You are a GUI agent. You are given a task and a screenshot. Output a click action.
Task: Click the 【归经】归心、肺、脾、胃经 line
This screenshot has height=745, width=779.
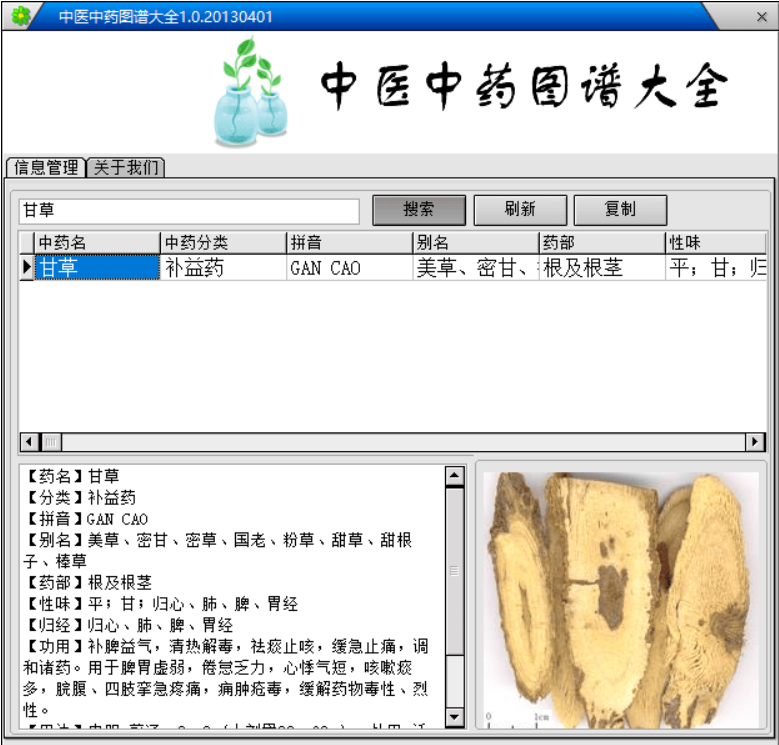tap(128, 625)
